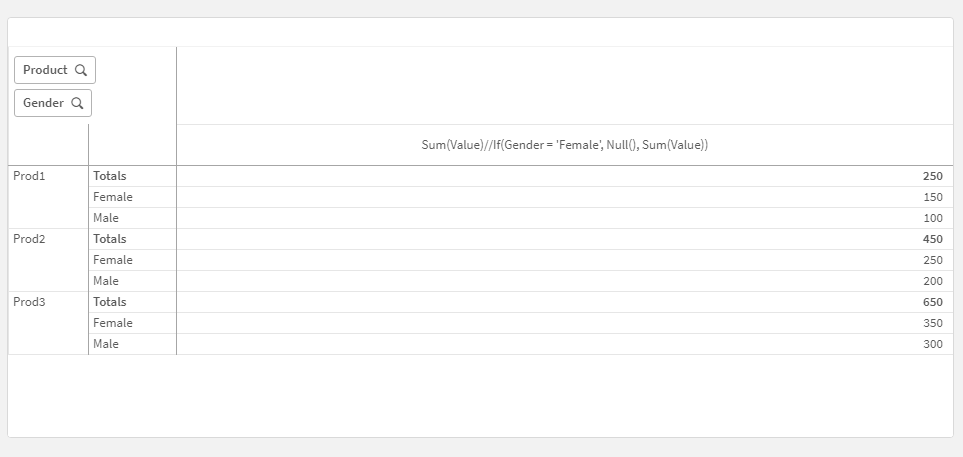963x457 pixels.
Task: Select Male under Prod1
Action: [106, 218]
